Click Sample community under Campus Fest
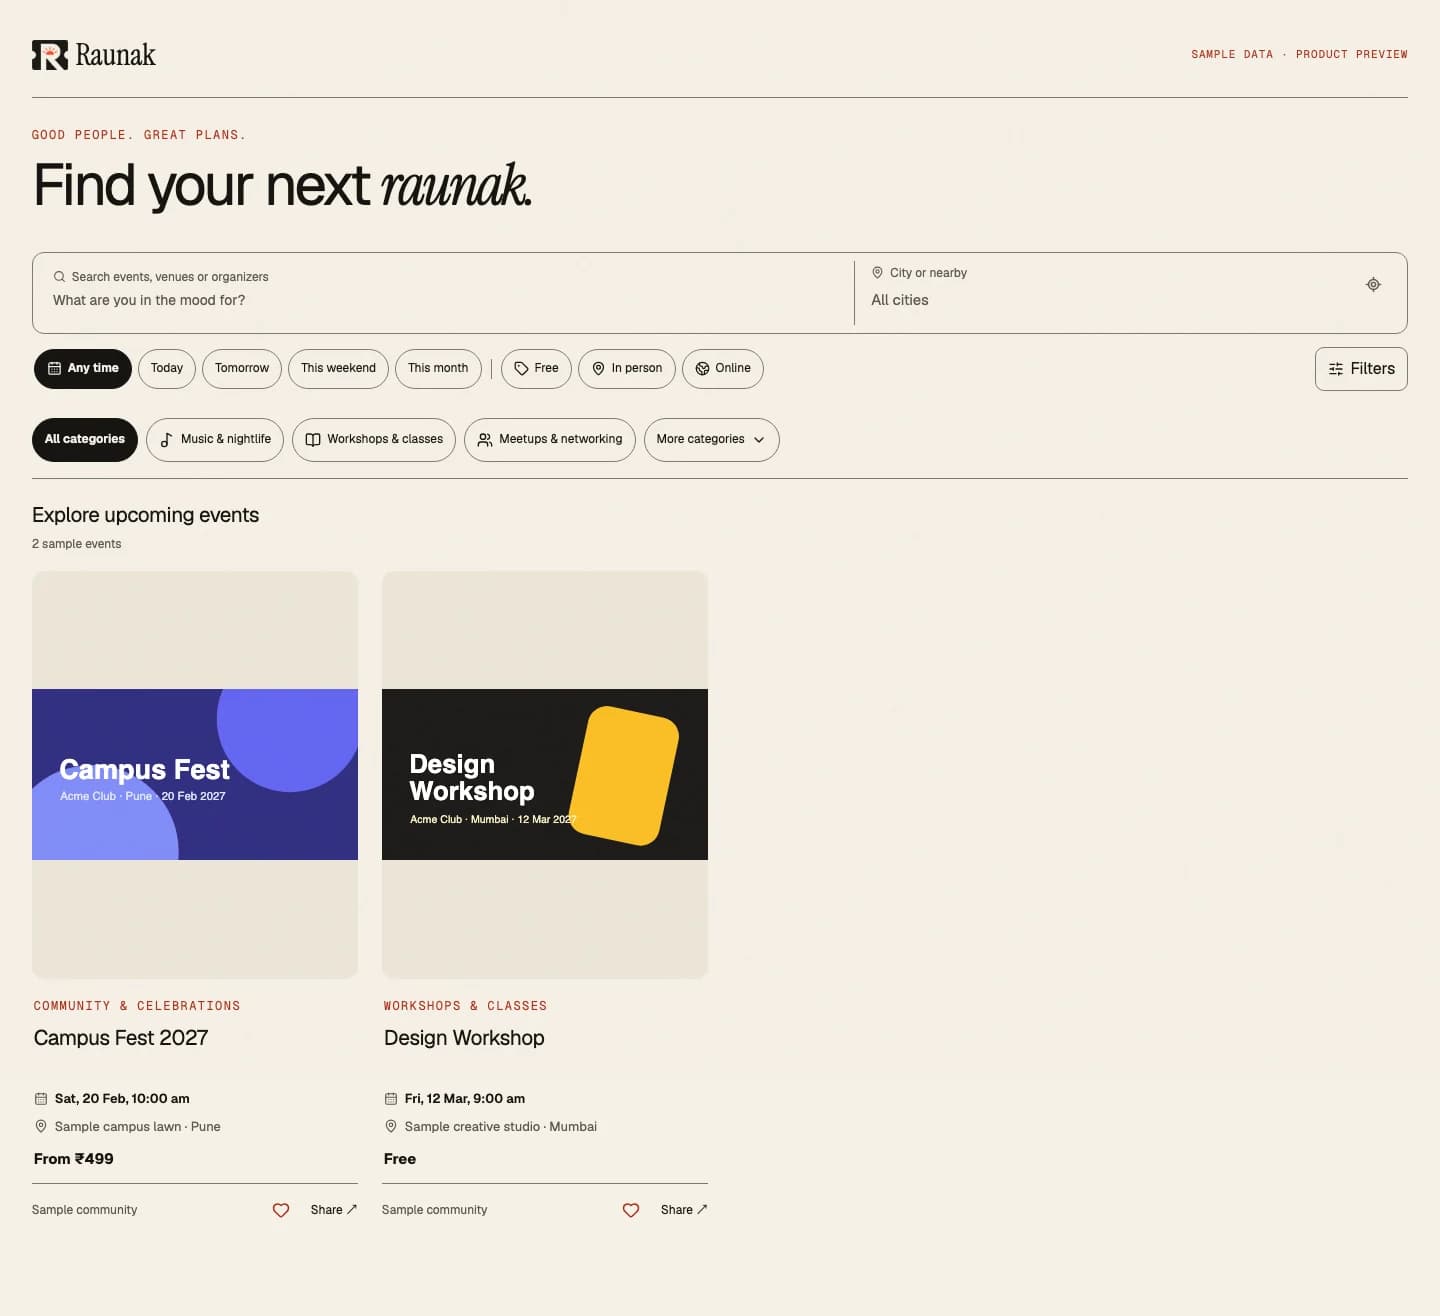Image resolution: width=1440 pixels, height=1316 pixels. tap(84, 1210)
